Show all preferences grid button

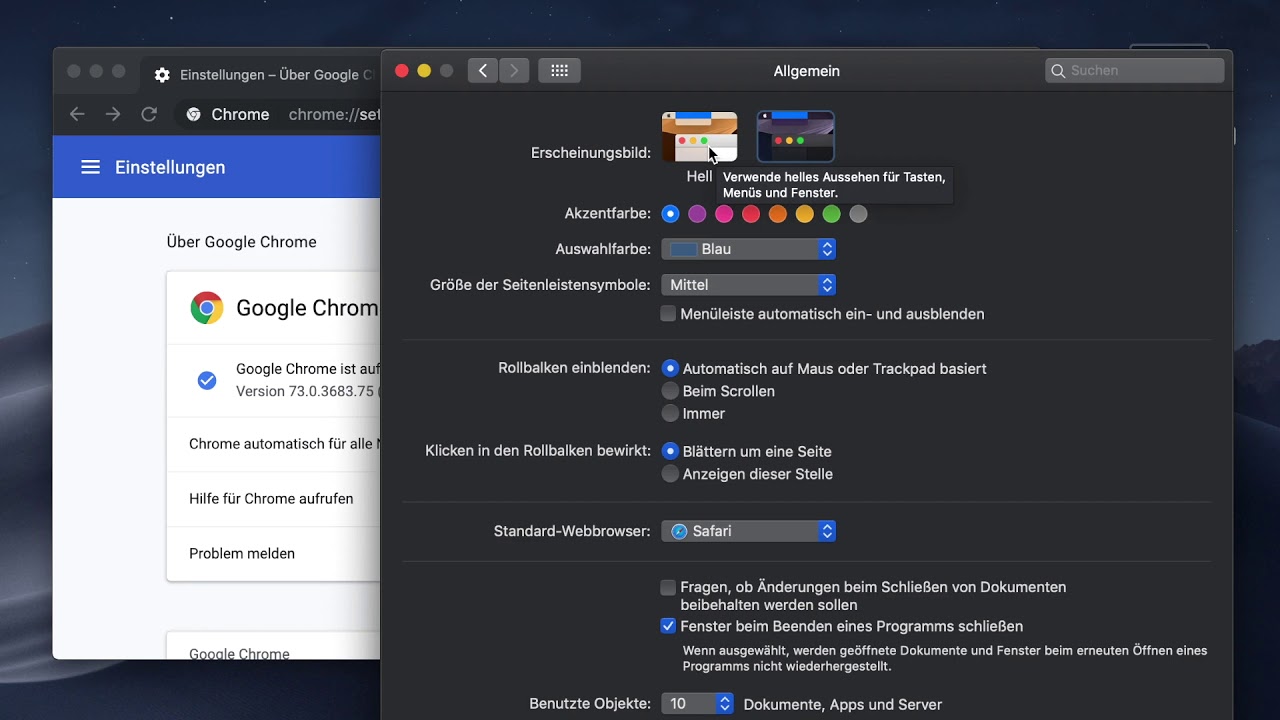(559, 71)
